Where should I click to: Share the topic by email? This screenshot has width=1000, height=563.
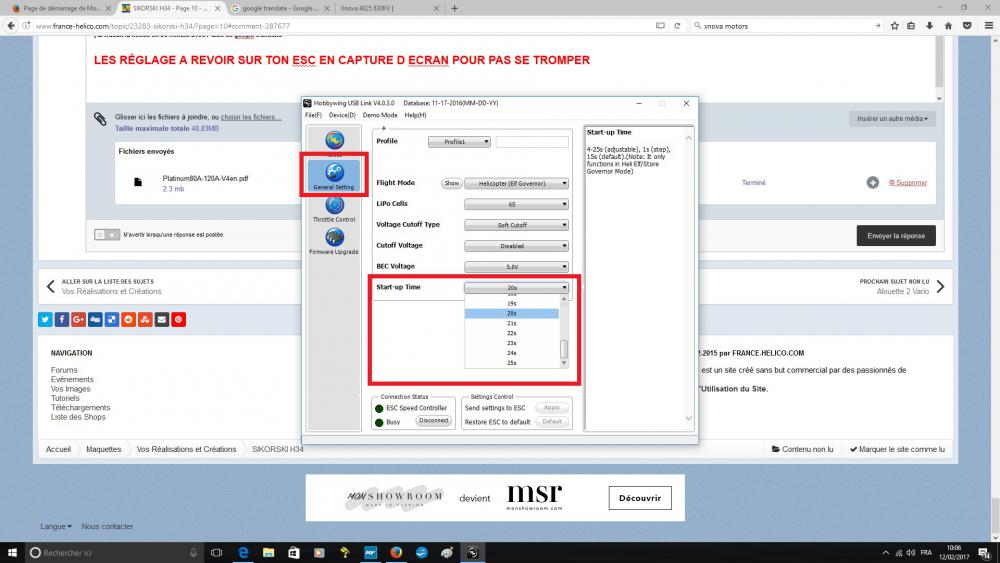pyautogui.click(x=162, y=319)
